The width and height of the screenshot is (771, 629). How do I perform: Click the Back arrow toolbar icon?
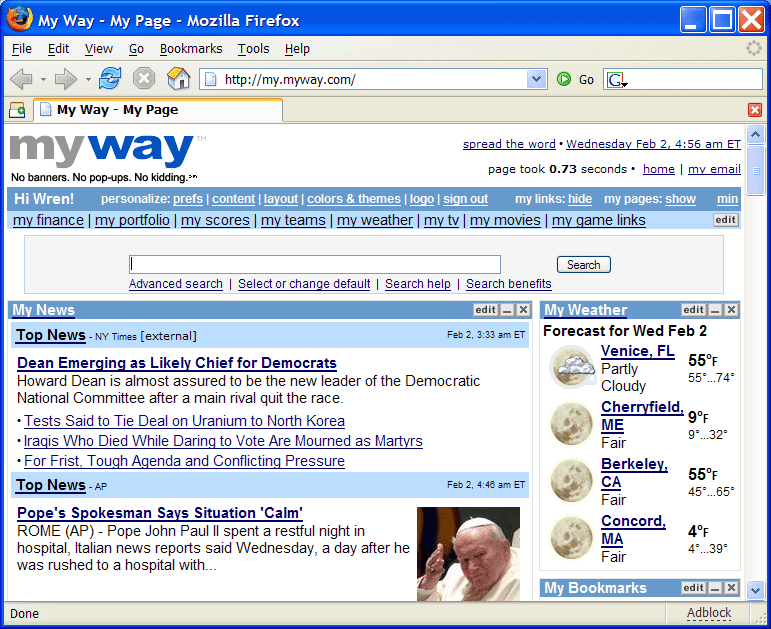tap(22, 79)
